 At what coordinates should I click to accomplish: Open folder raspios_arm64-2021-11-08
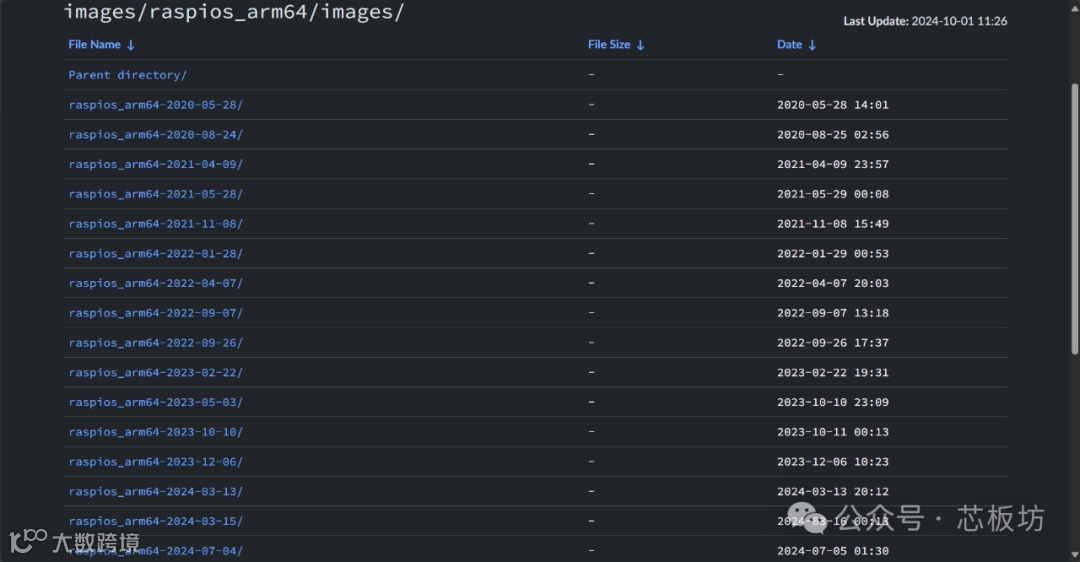click(x=156, y=224)
